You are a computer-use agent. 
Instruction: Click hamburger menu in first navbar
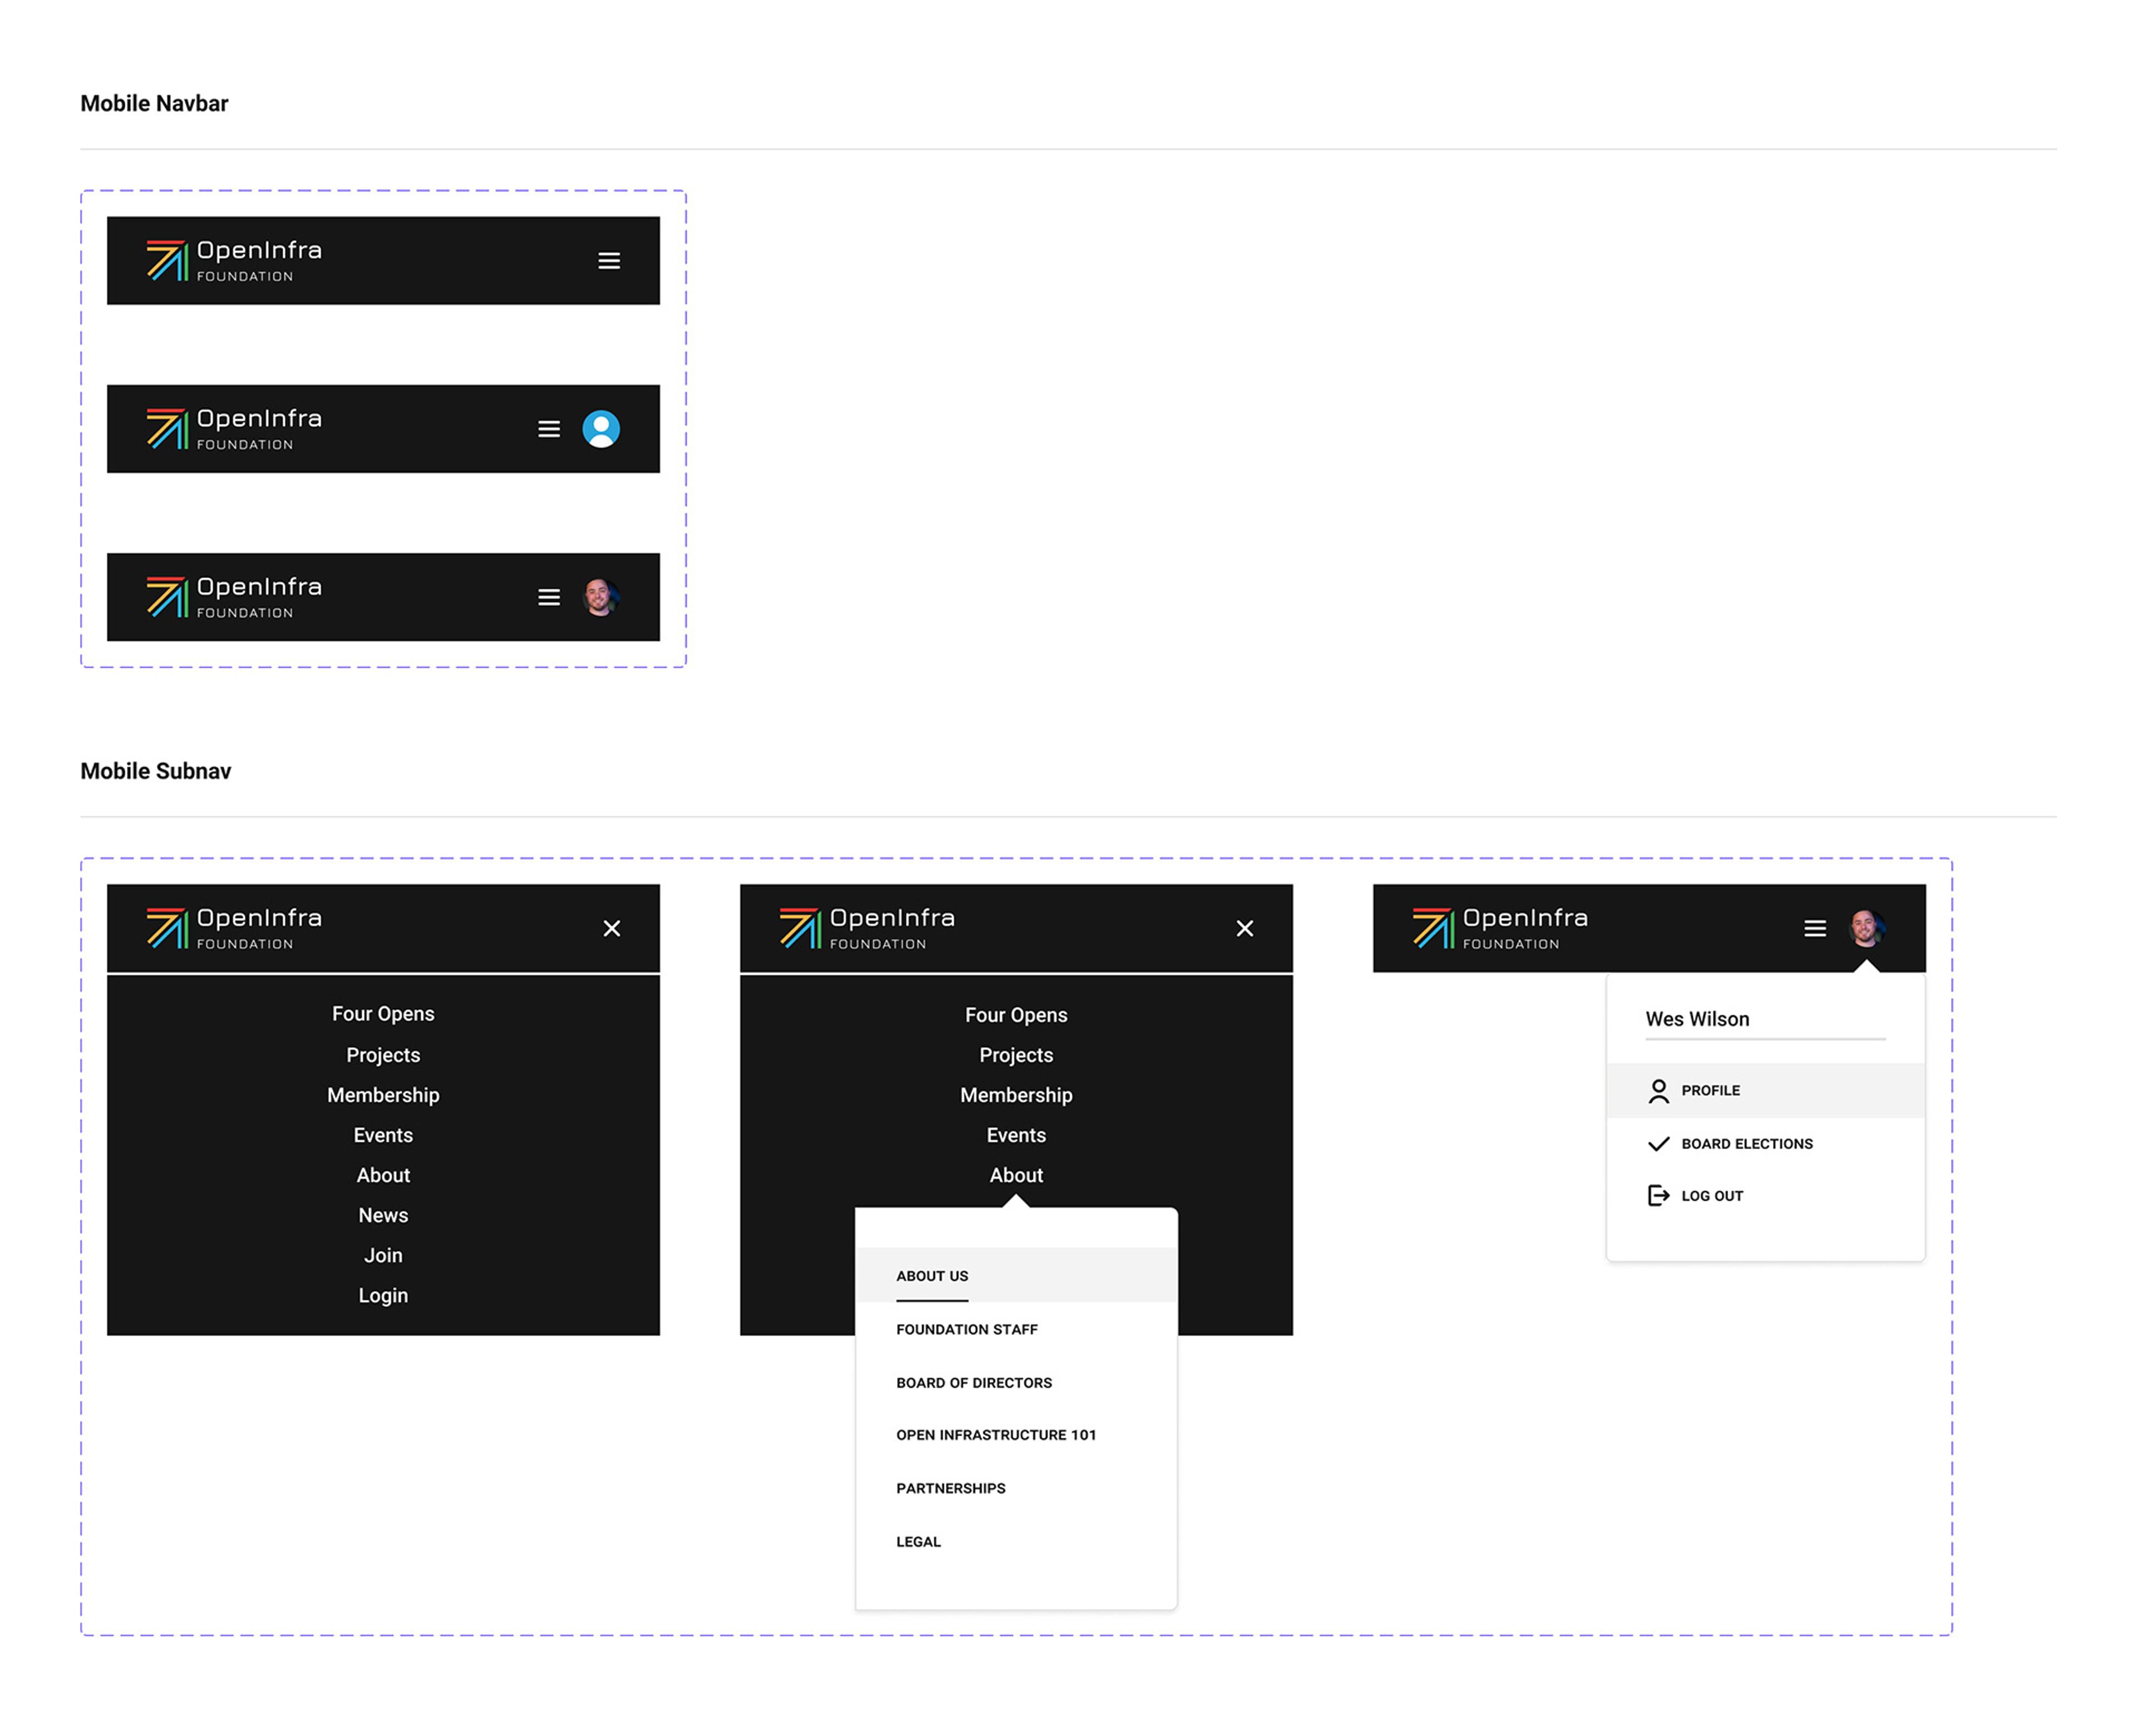pyautogui.click(x=609, y=261)
